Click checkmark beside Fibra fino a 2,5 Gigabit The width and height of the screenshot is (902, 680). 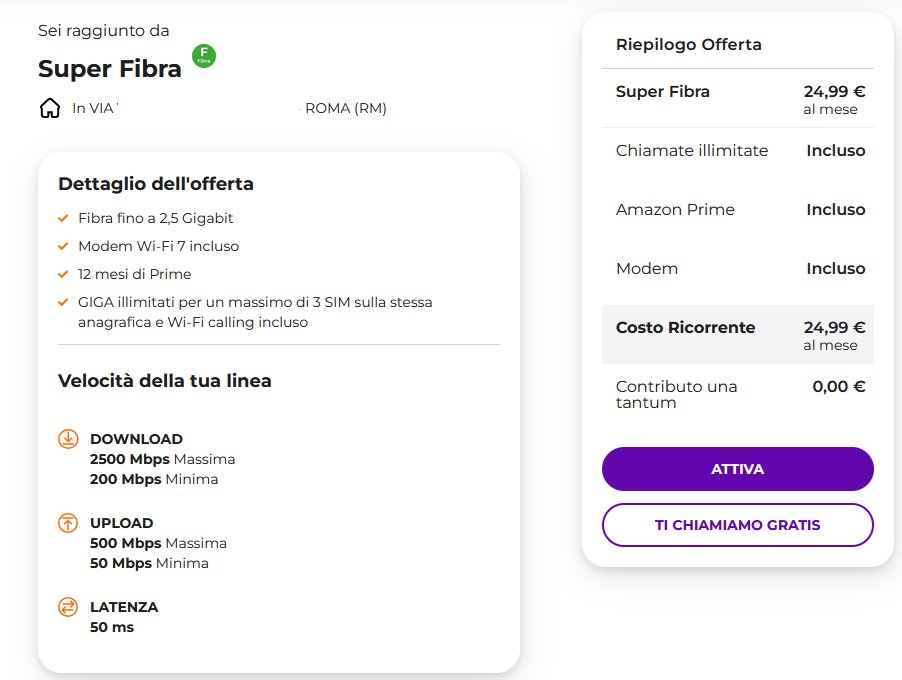point(64,218)
